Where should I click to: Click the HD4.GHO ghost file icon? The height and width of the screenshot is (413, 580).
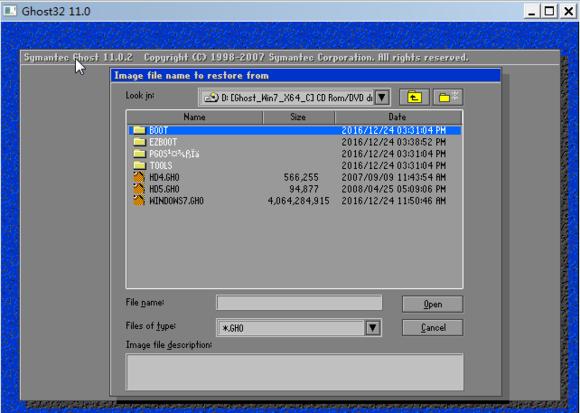139,177
